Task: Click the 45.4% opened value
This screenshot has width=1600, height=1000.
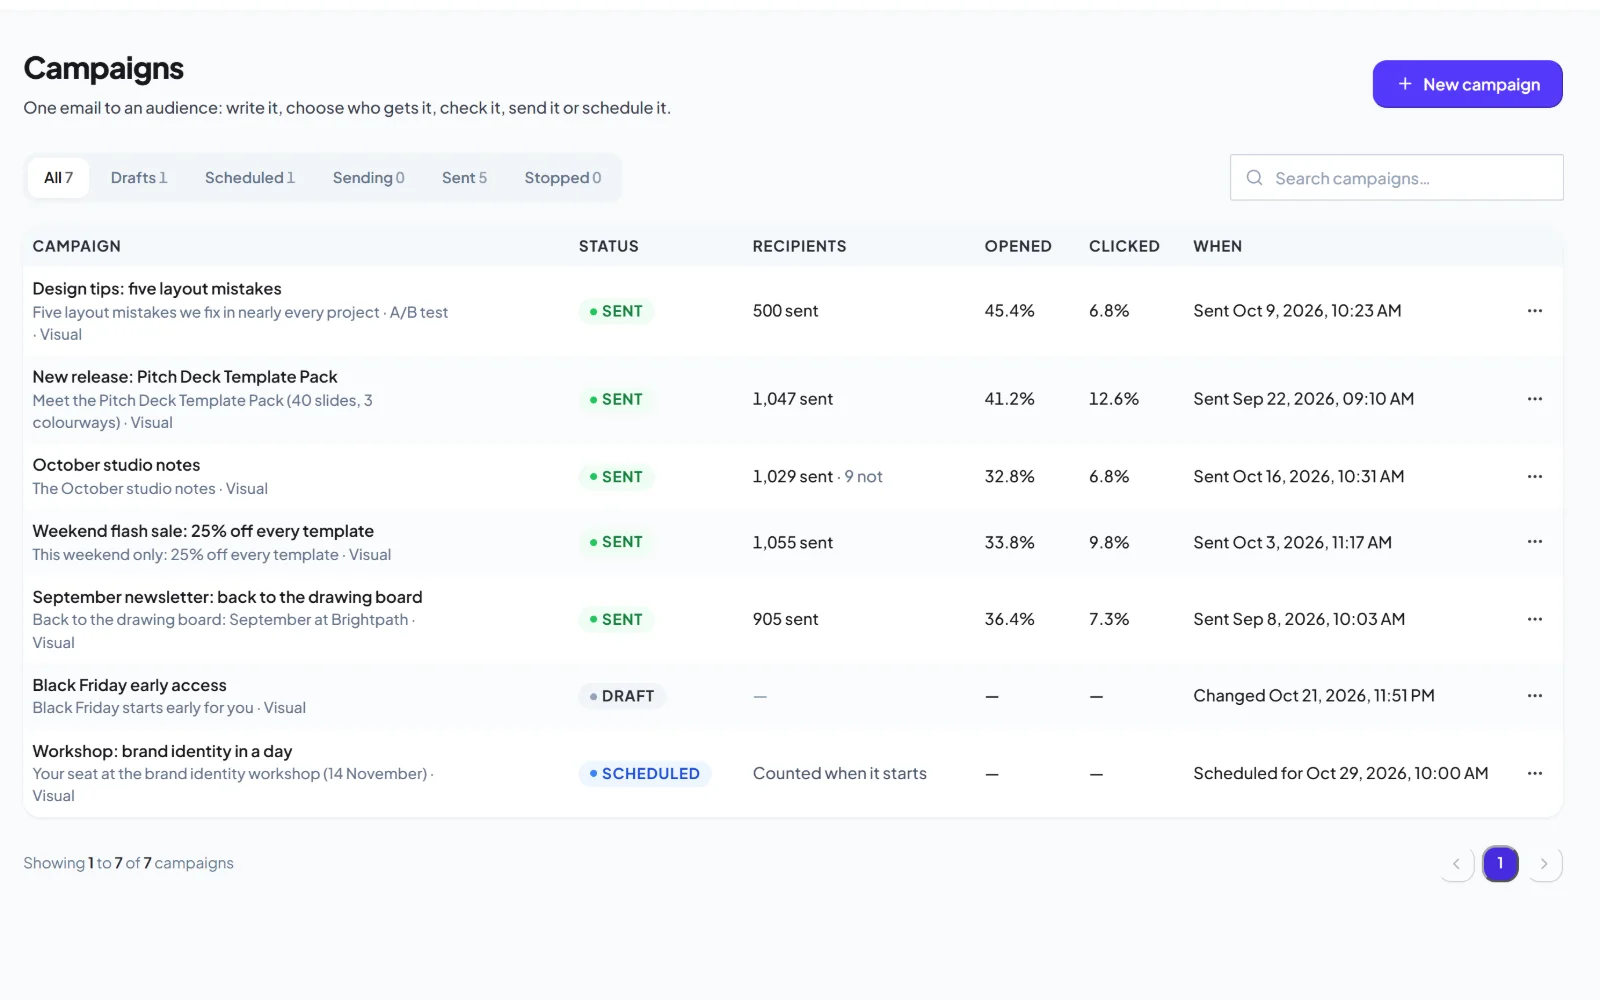Action: tap(1009, 311)
